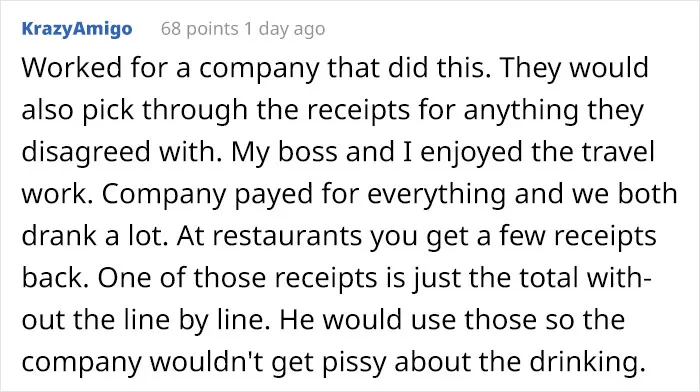Click the word through in the comment
Image resolution: width=700 pixels, height=392 pixels.
click(195, 110)
